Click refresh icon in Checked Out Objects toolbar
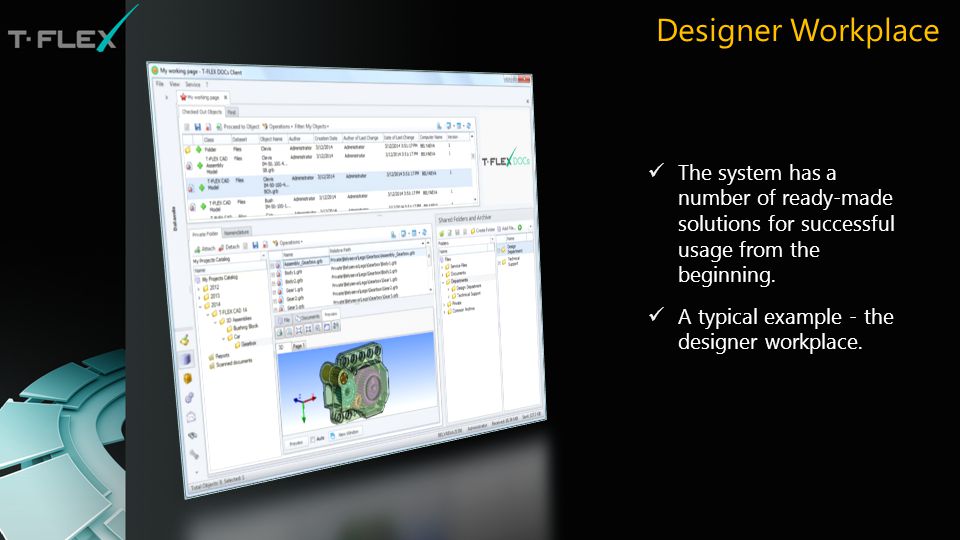 click(469, 126)
